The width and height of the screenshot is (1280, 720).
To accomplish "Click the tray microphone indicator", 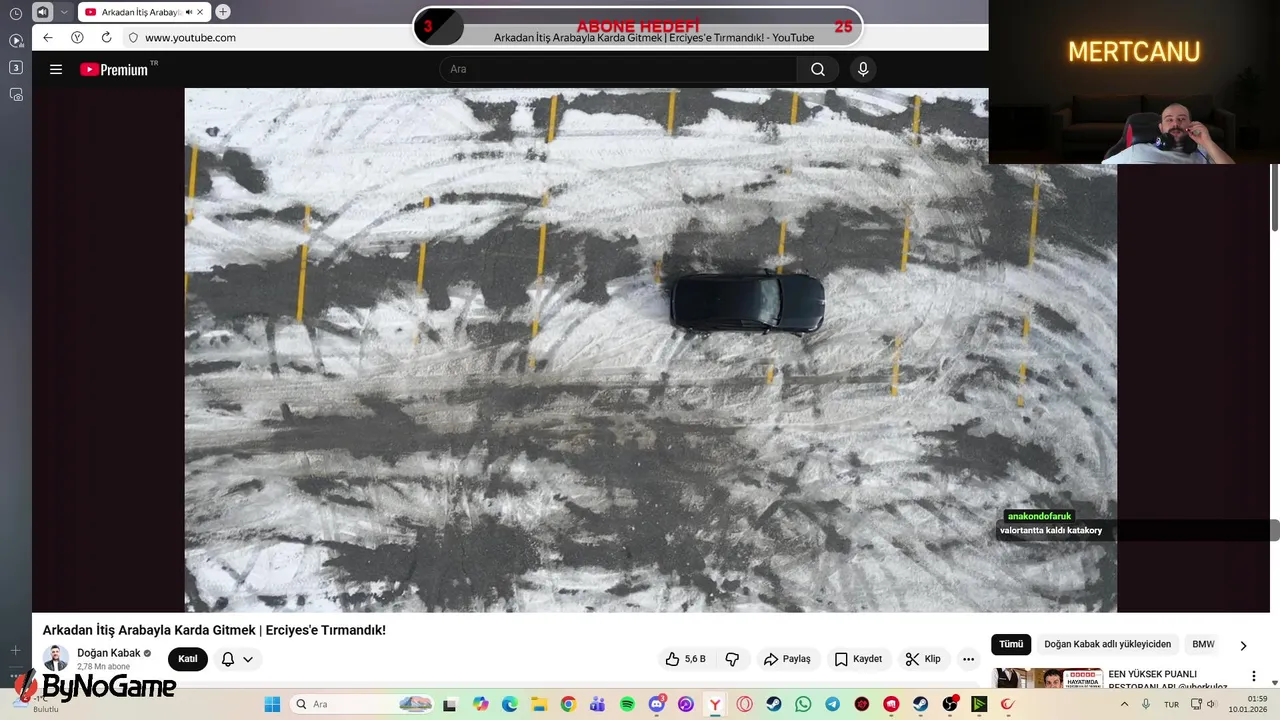I will 1146,704.
